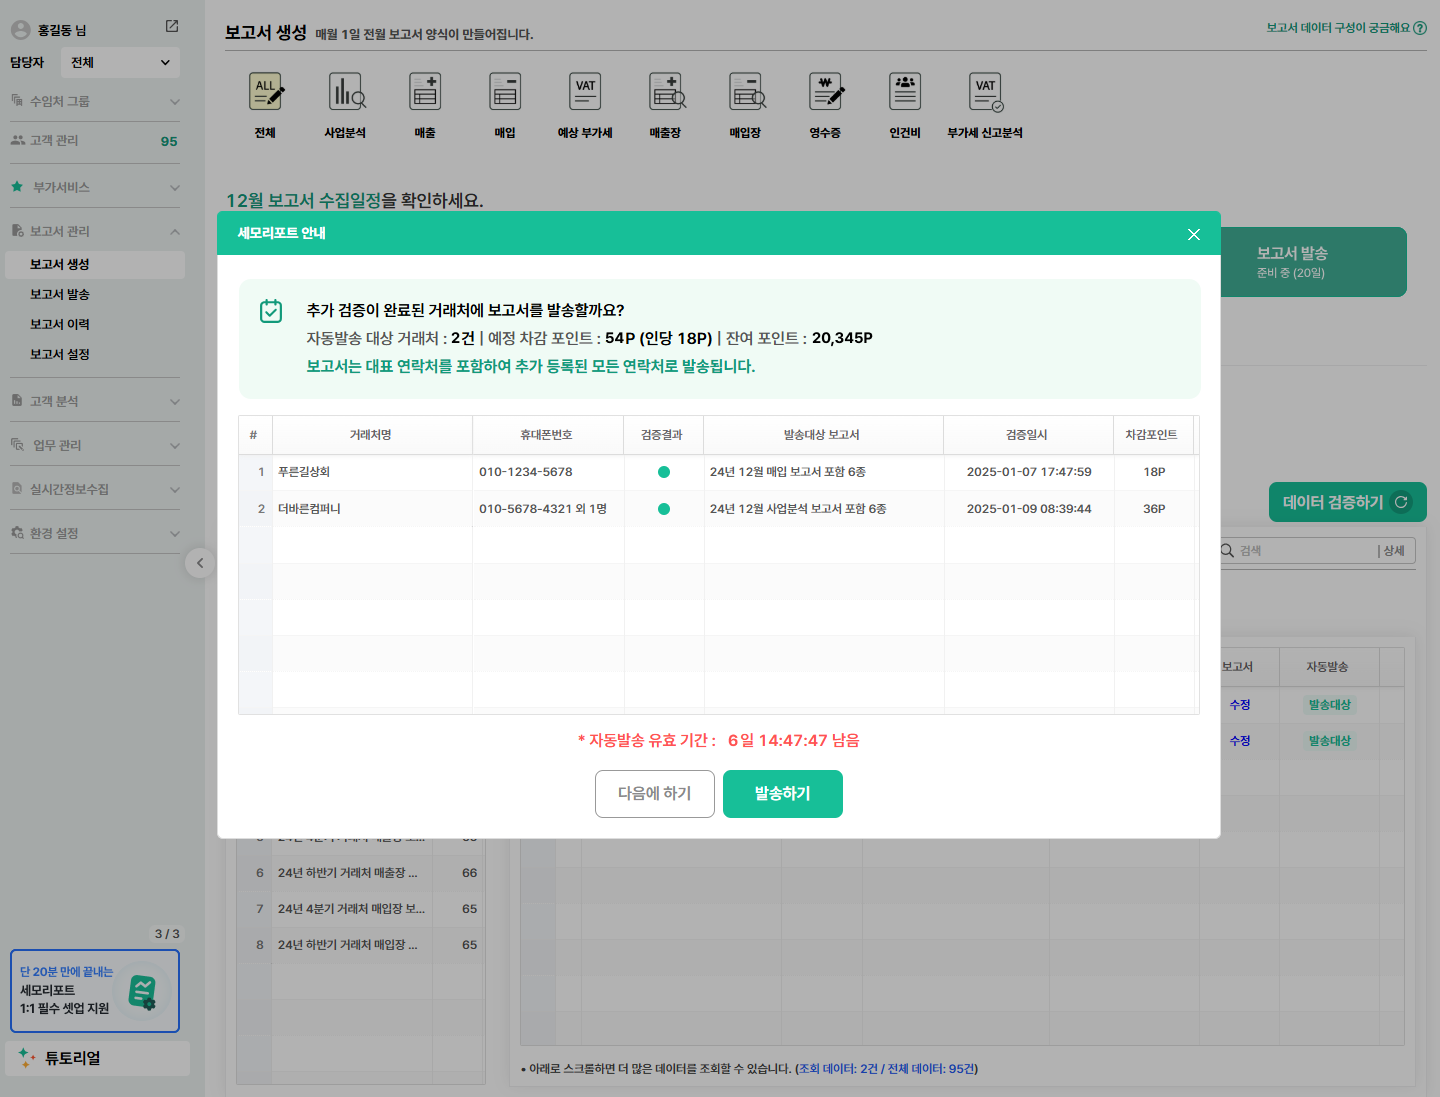This screenshot has width=1440, height=1097.
Task: Collapse the sidebar with arrow handle
Action: 200,563
